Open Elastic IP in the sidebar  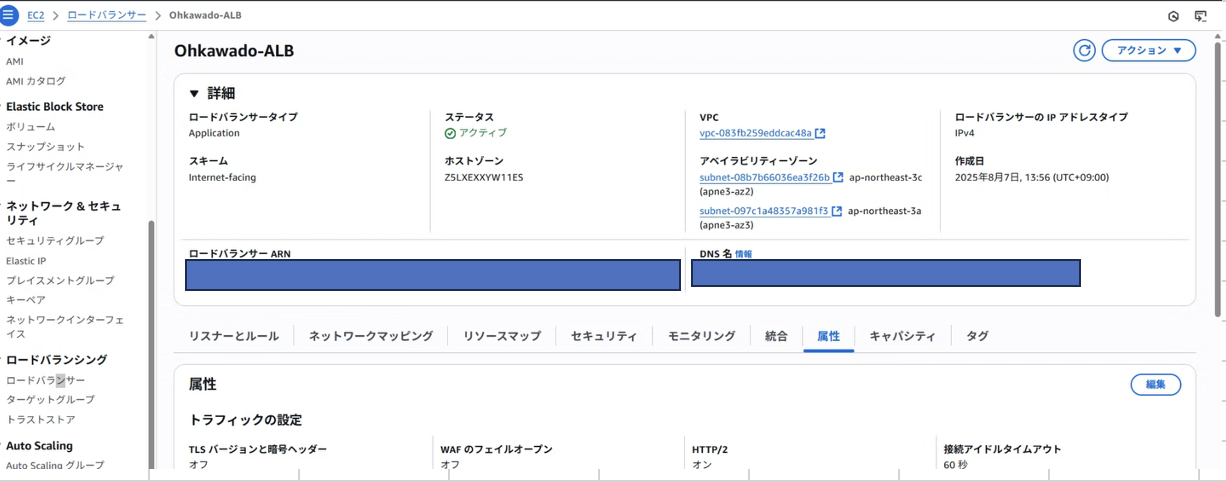pos(26,260)
